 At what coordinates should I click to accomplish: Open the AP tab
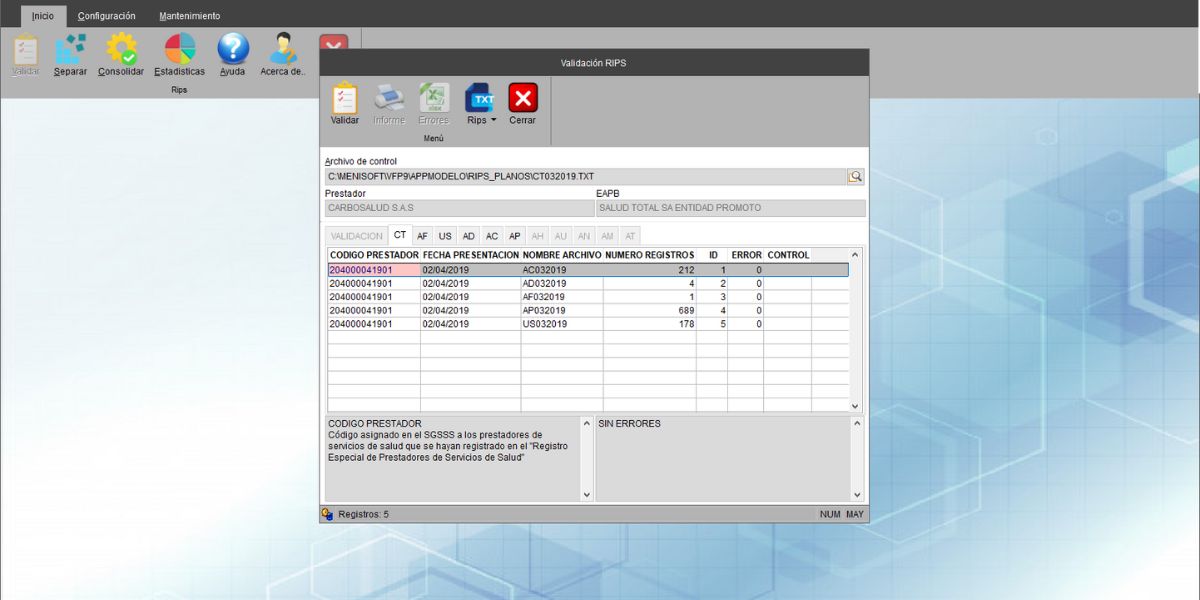[514, 236]
